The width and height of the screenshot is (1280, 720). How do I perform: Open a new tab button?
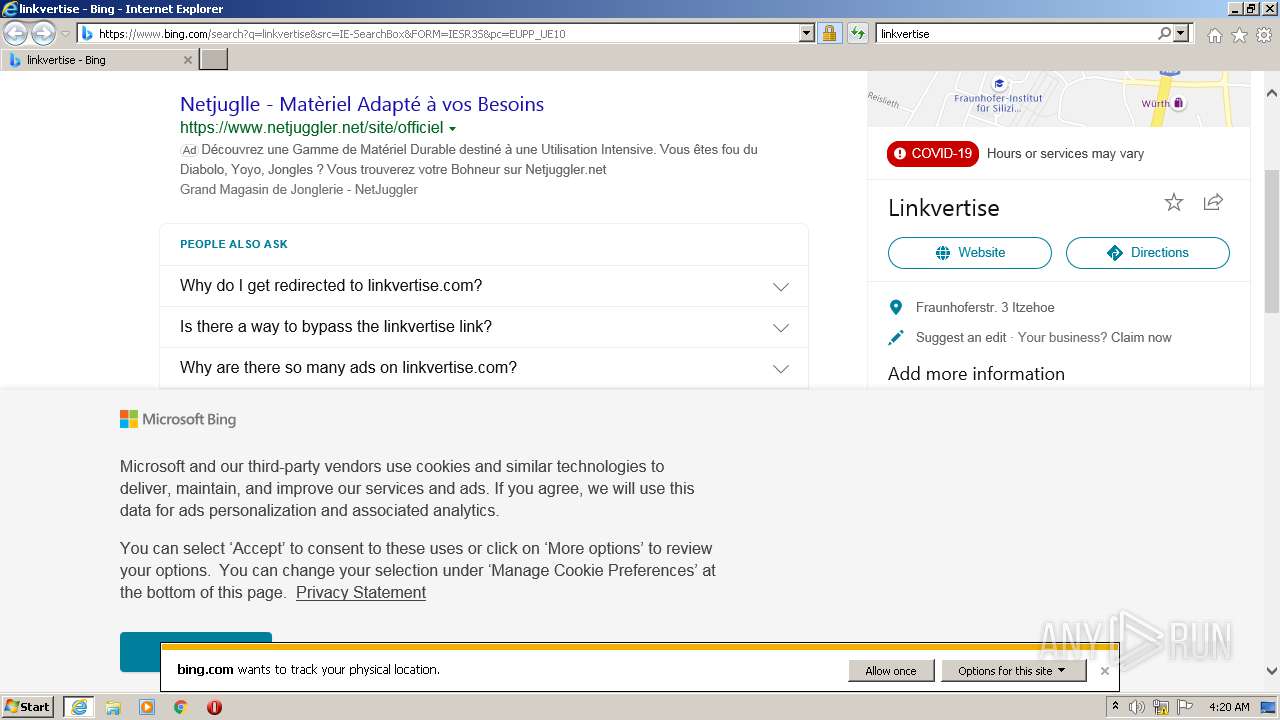pos(214,60)
